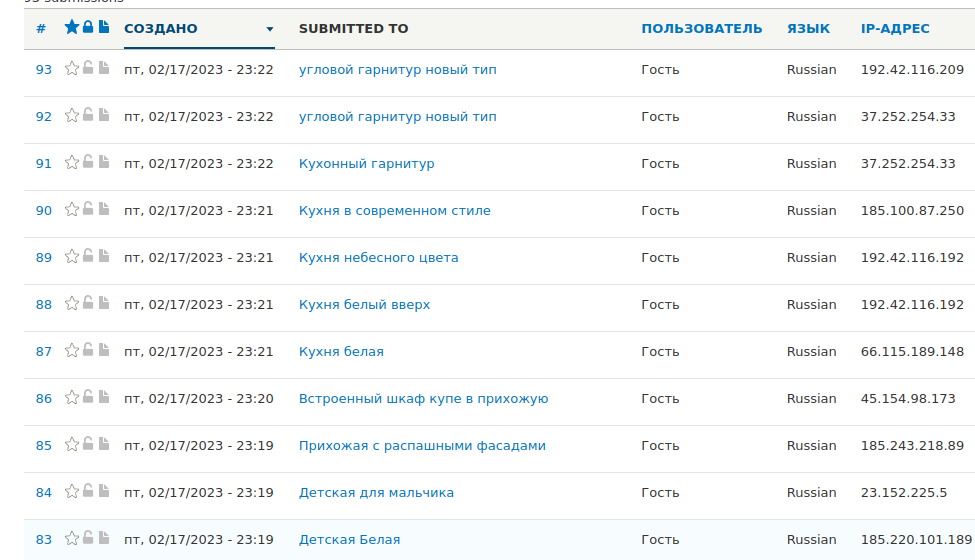Image resolution: width=975 pixels, height=560 pixels.
Task: Toggle lock status of submission 89
Action: pyautogui.click(x=88, y=255)
